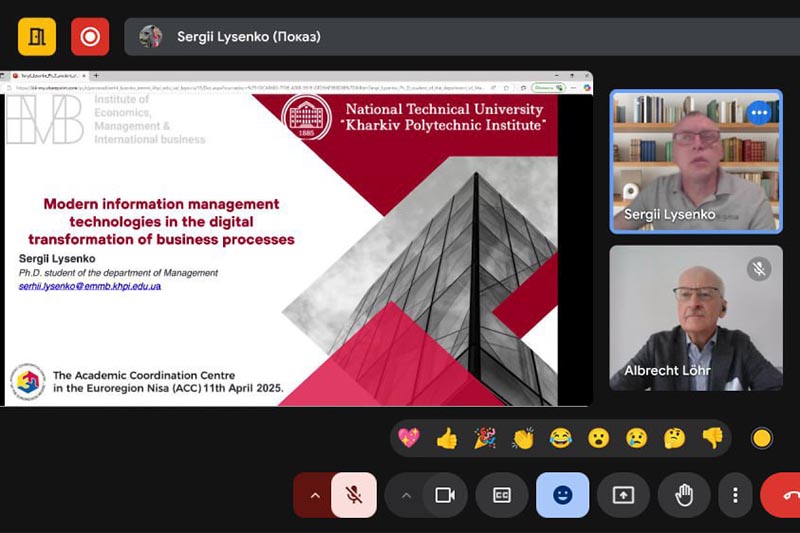Send crying face reaction
Viewport: 800px width, 533px height.
tap(636, 438)
